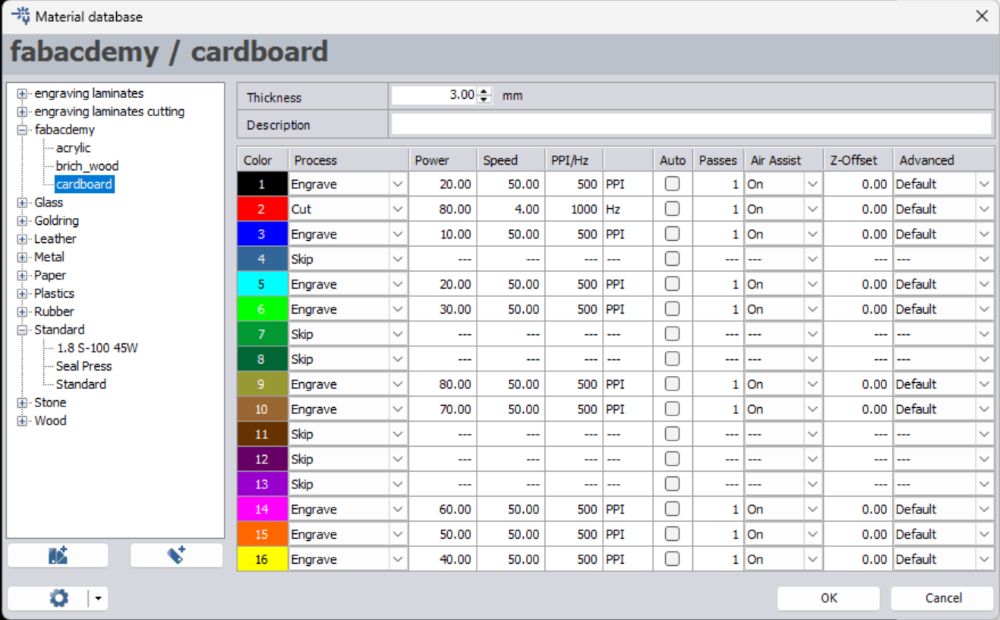Select the Rubber group in tree
The width and height of the screenshot is (1000, 620).
[54, 312]
